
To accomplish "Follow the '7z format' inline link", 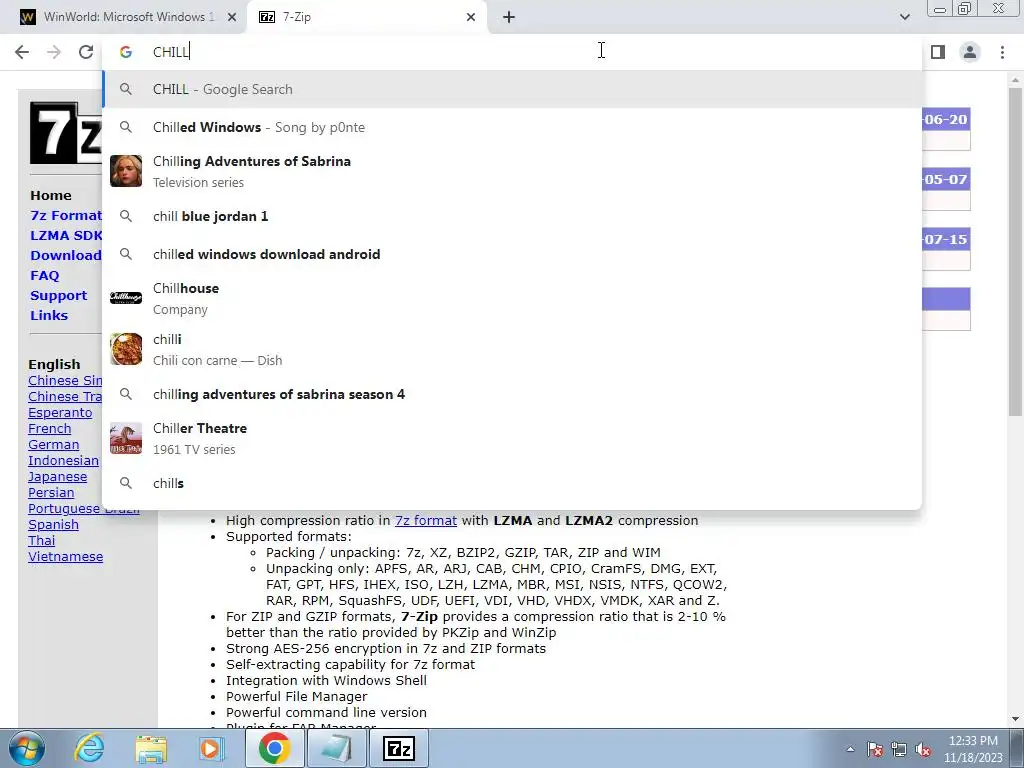I will pos(426,520).
